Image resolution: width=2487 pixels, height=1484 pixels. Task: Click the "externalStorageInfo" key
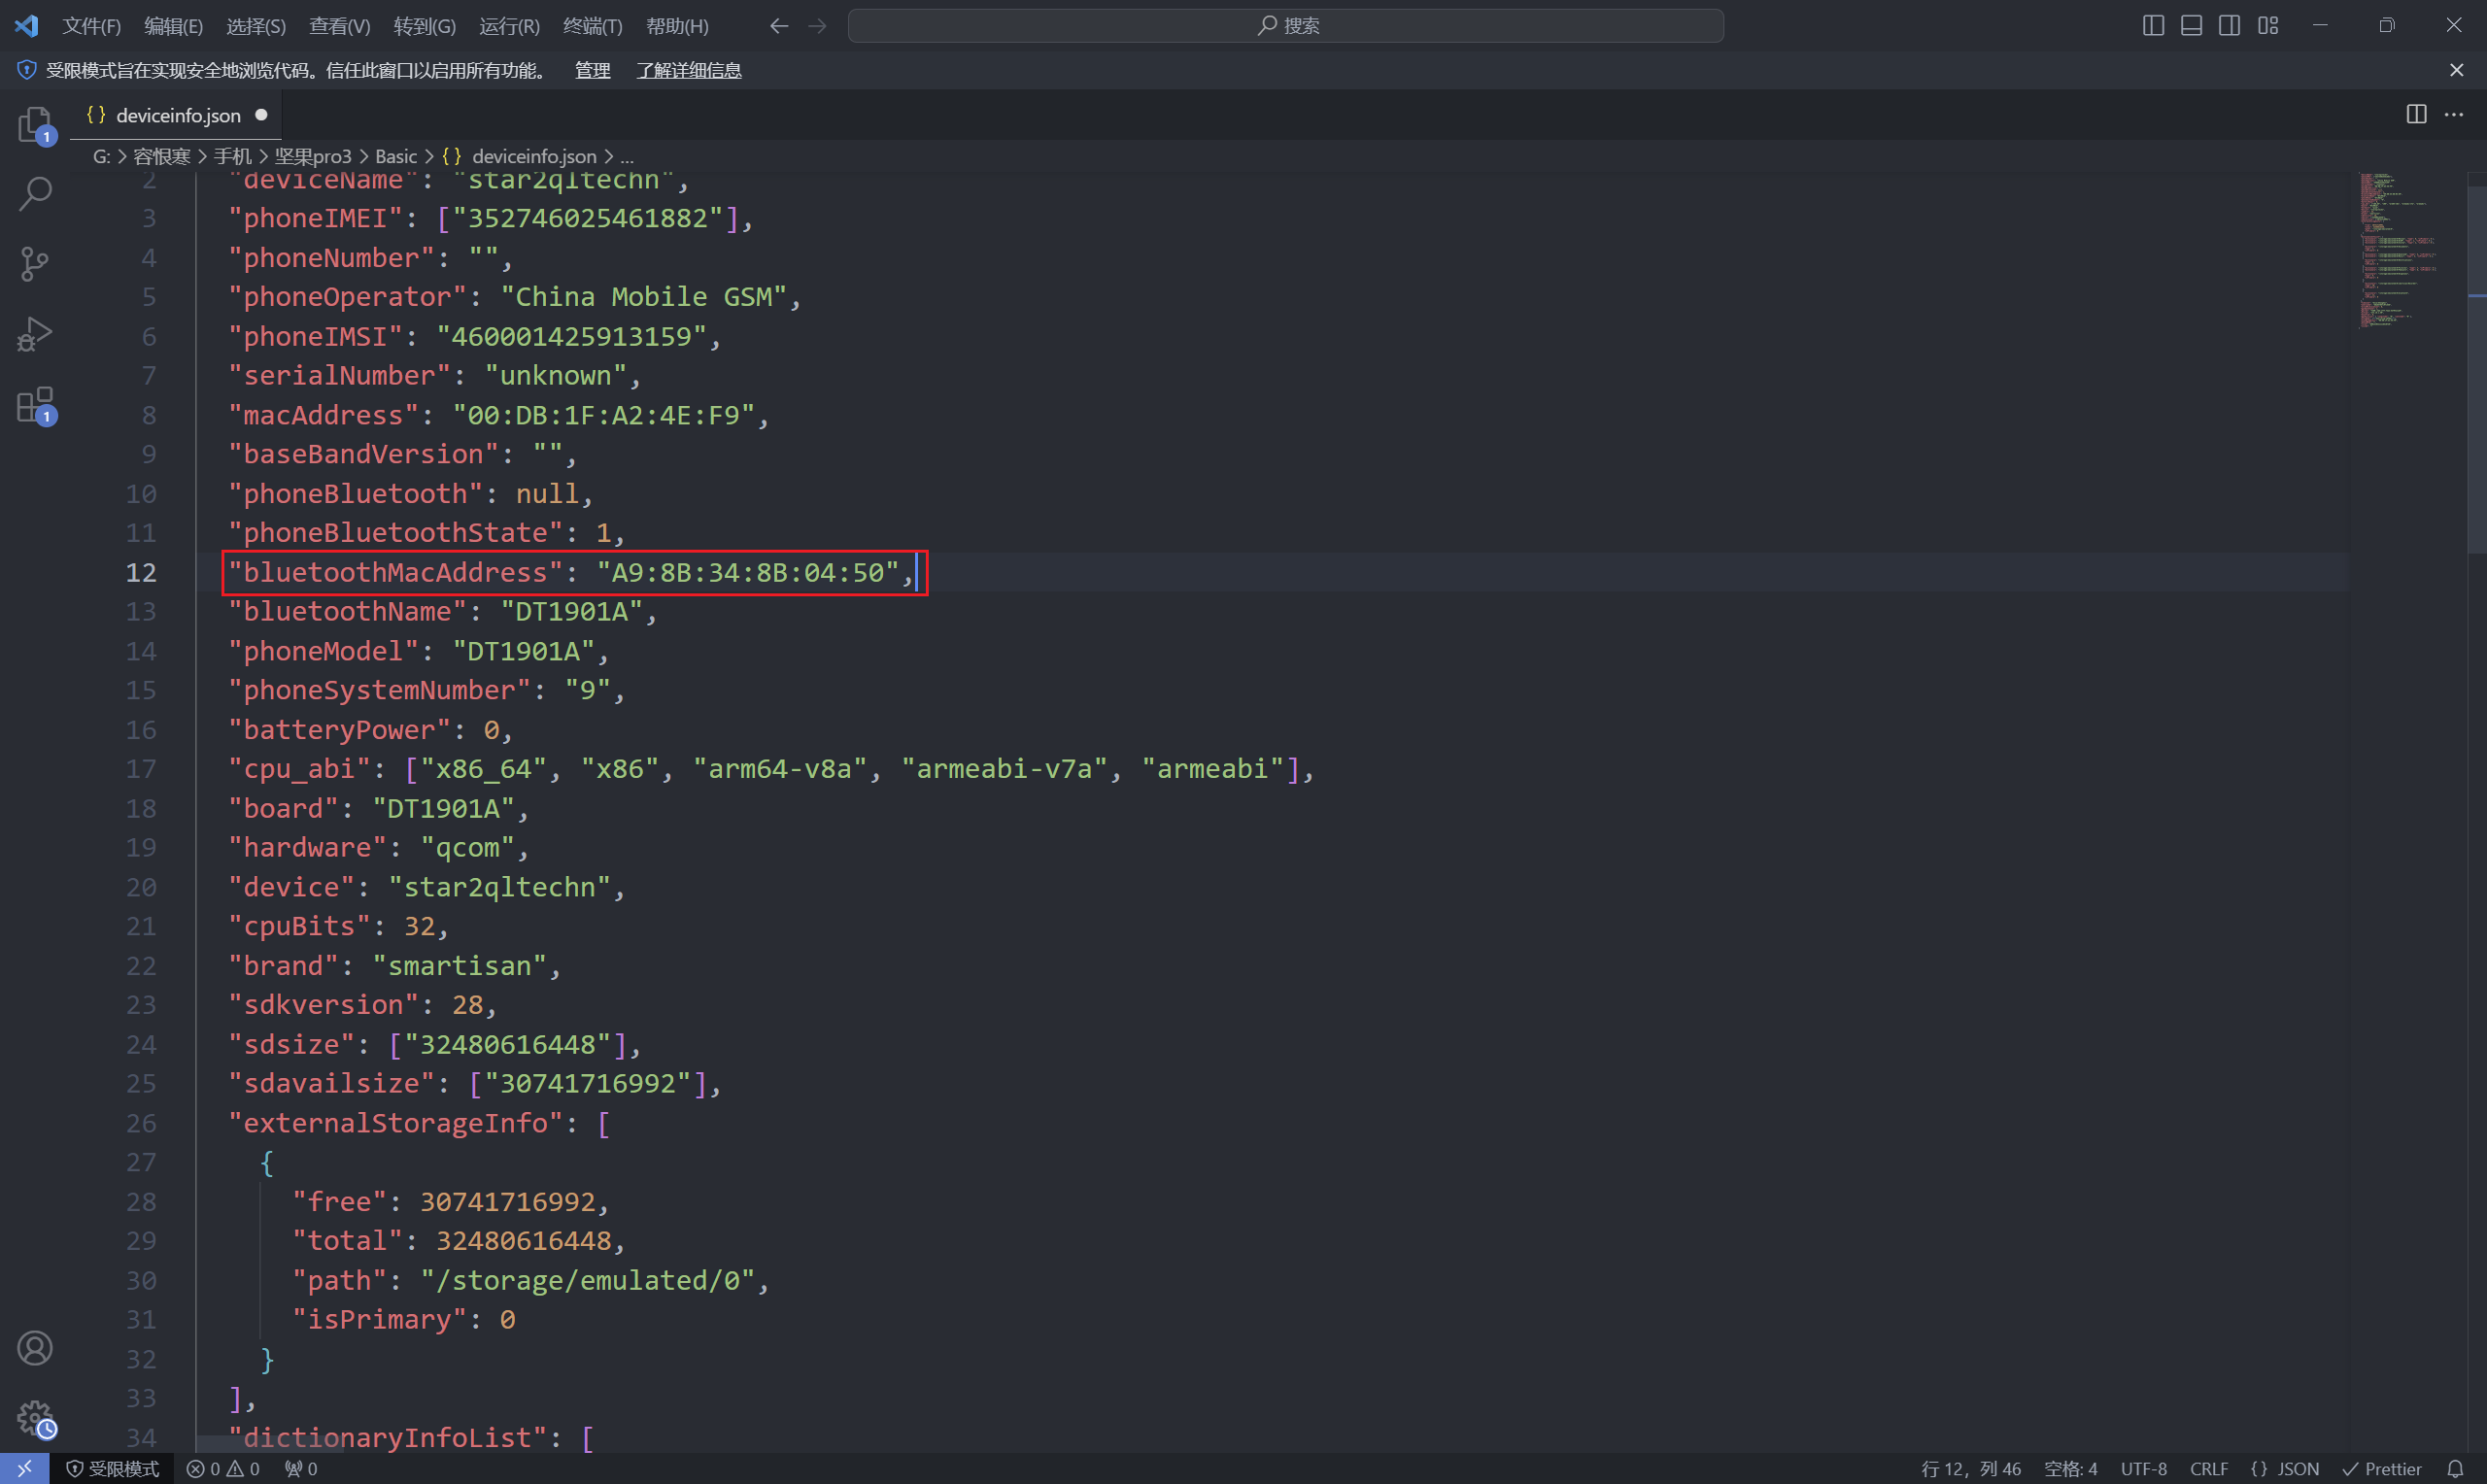pyautogui.click(x=395, y=1123)
